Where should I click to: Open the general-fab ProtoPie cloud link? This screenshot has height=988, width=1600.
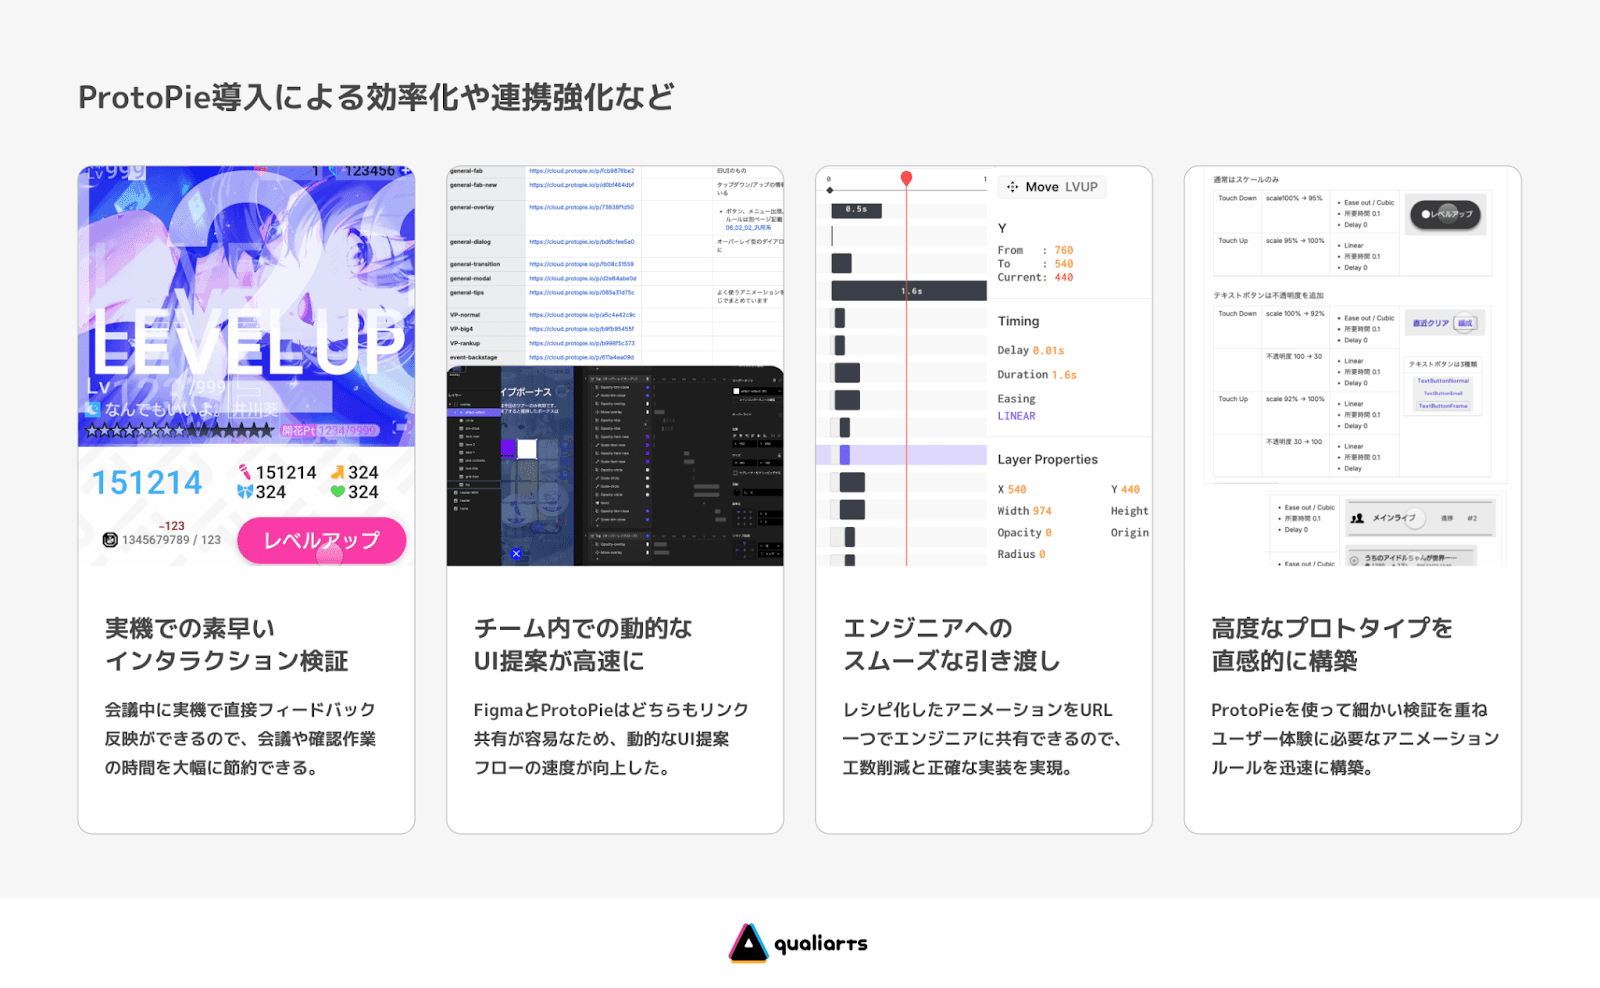[x=582, y=171]
